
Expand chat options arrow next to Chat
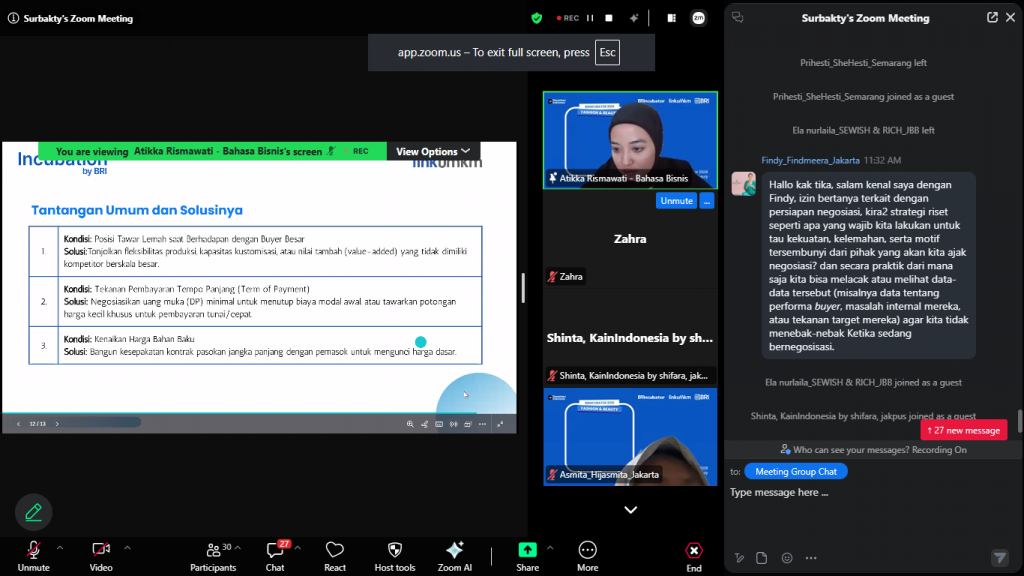[x=297, y=548]
